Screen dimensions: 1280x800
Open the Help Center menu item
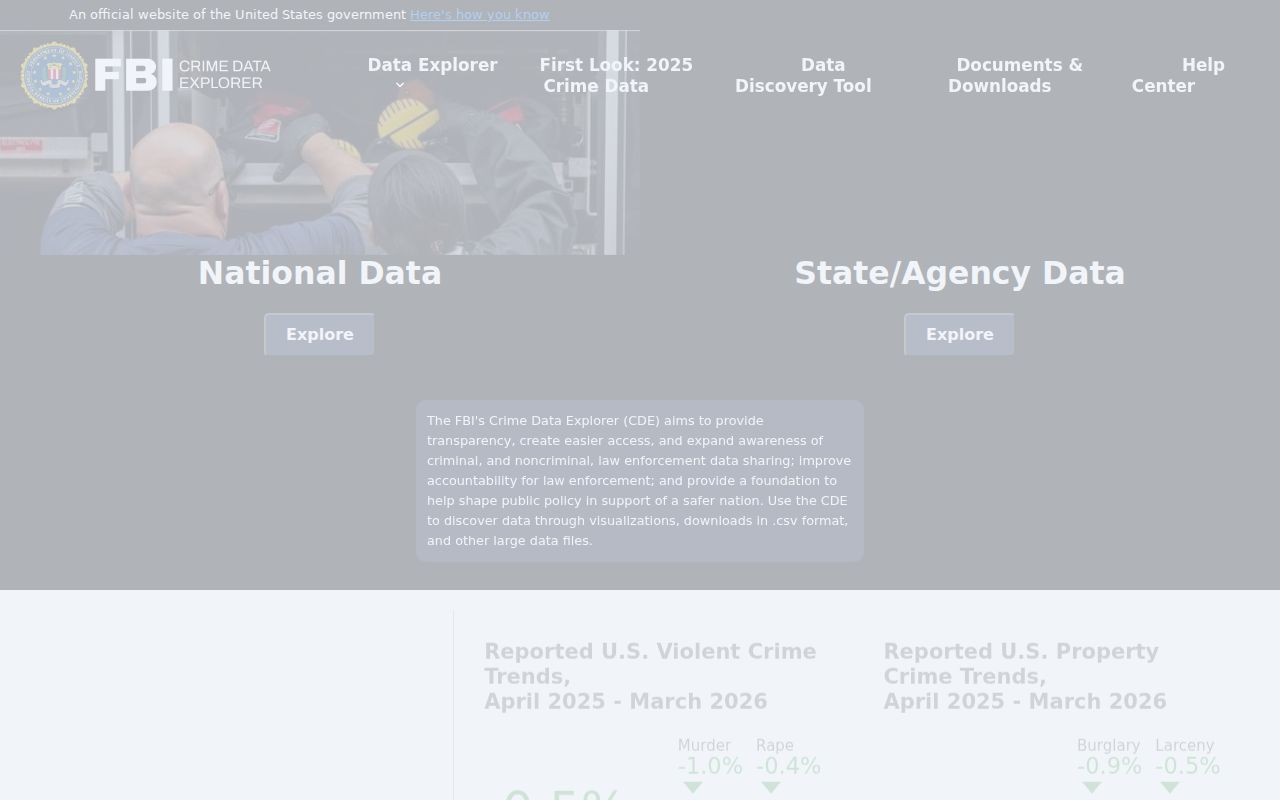click(1178, 75)
